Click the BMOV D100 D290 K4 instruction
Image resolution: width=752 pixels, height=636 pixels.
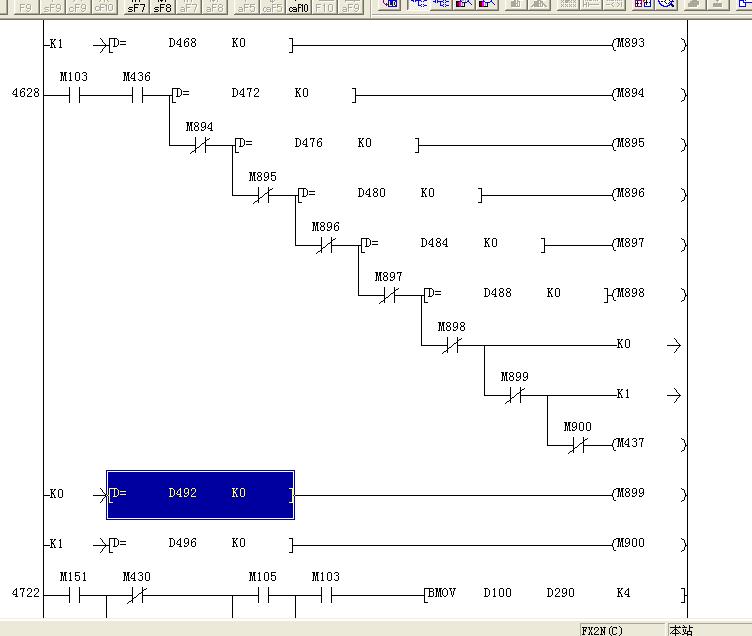click(555, 594)
